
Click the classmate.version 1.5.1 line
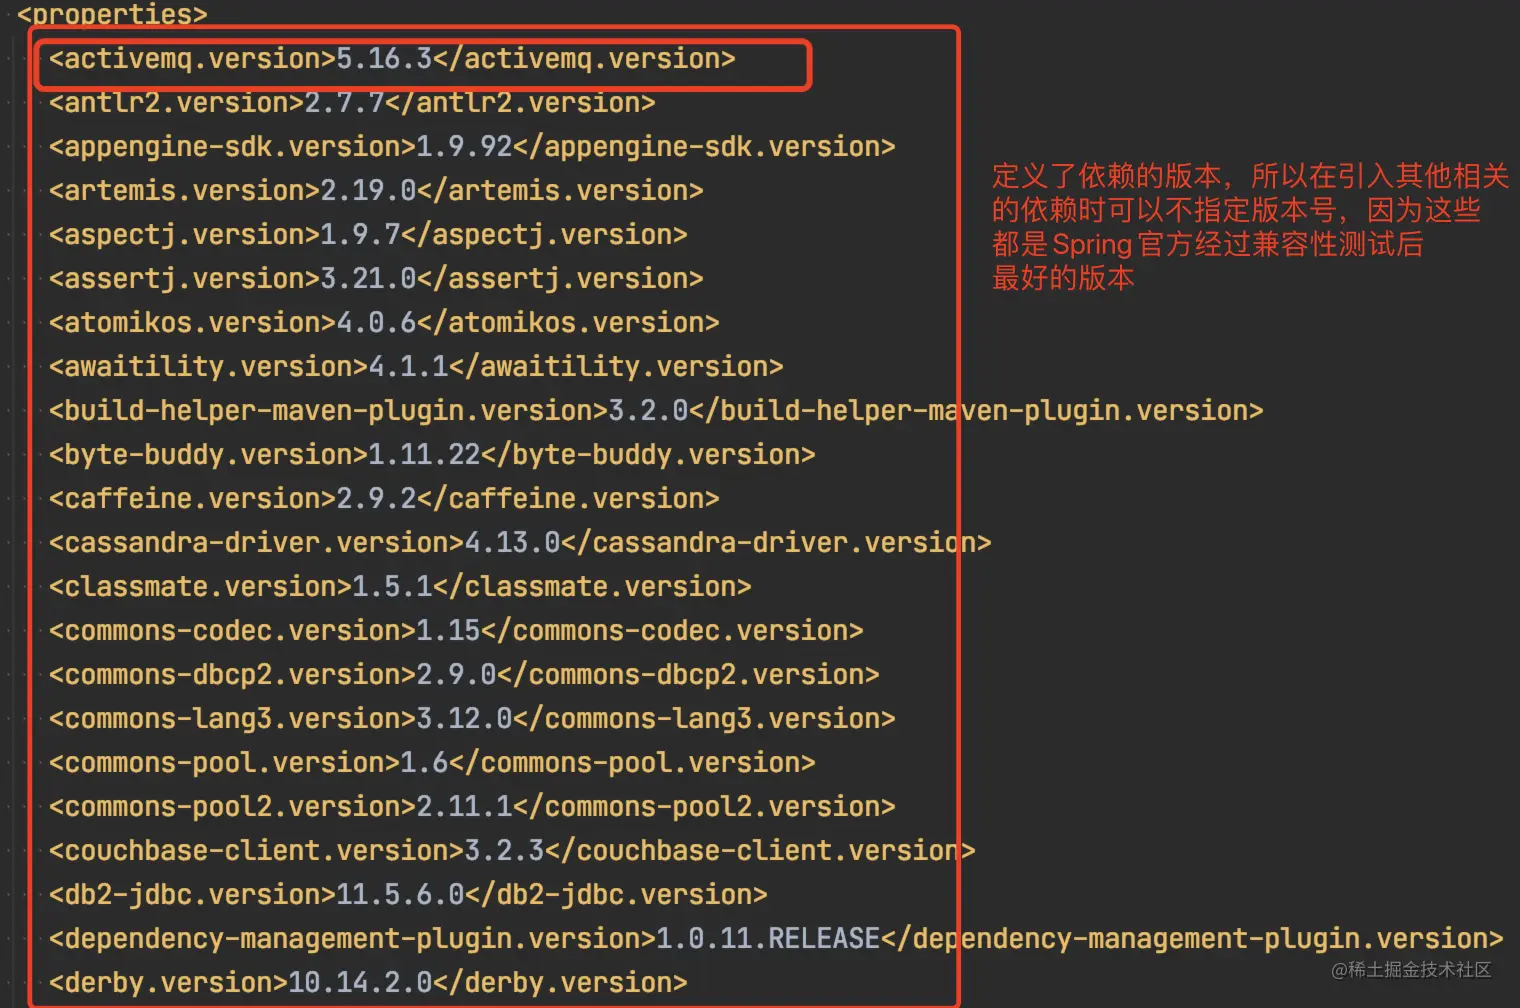click(x=400, y=587)
